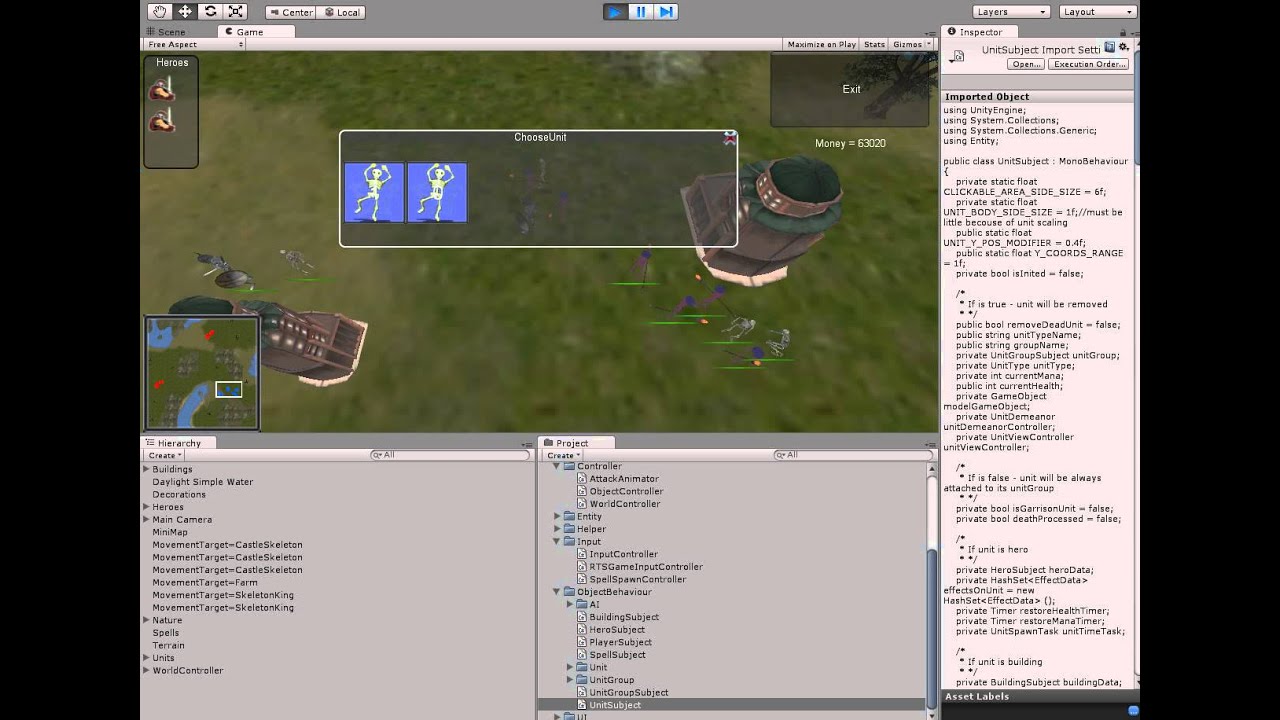Select the Move tool in toolbar
The width and height of the screenshot is (1280, 720).
tap(185, 12)
